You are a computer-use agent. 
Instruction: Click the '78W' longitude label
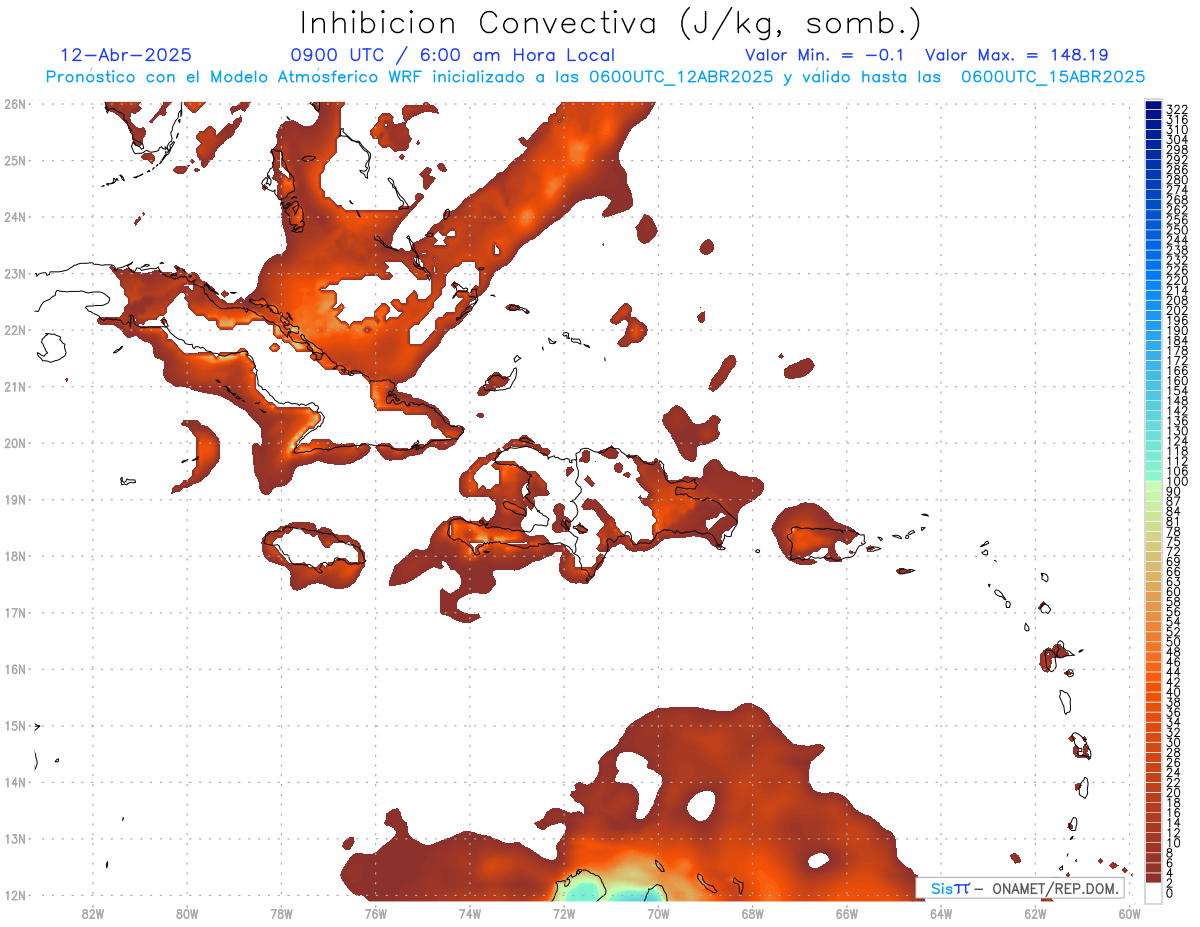click(x=281, y=913)
